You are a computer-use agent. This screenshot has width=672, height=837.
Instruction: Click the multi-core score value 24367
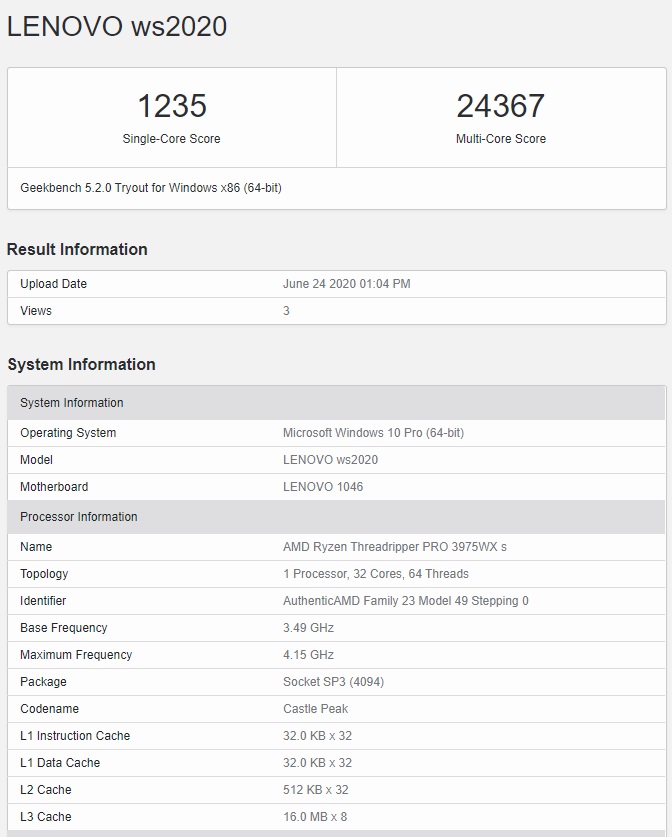[x=500, y=106]
